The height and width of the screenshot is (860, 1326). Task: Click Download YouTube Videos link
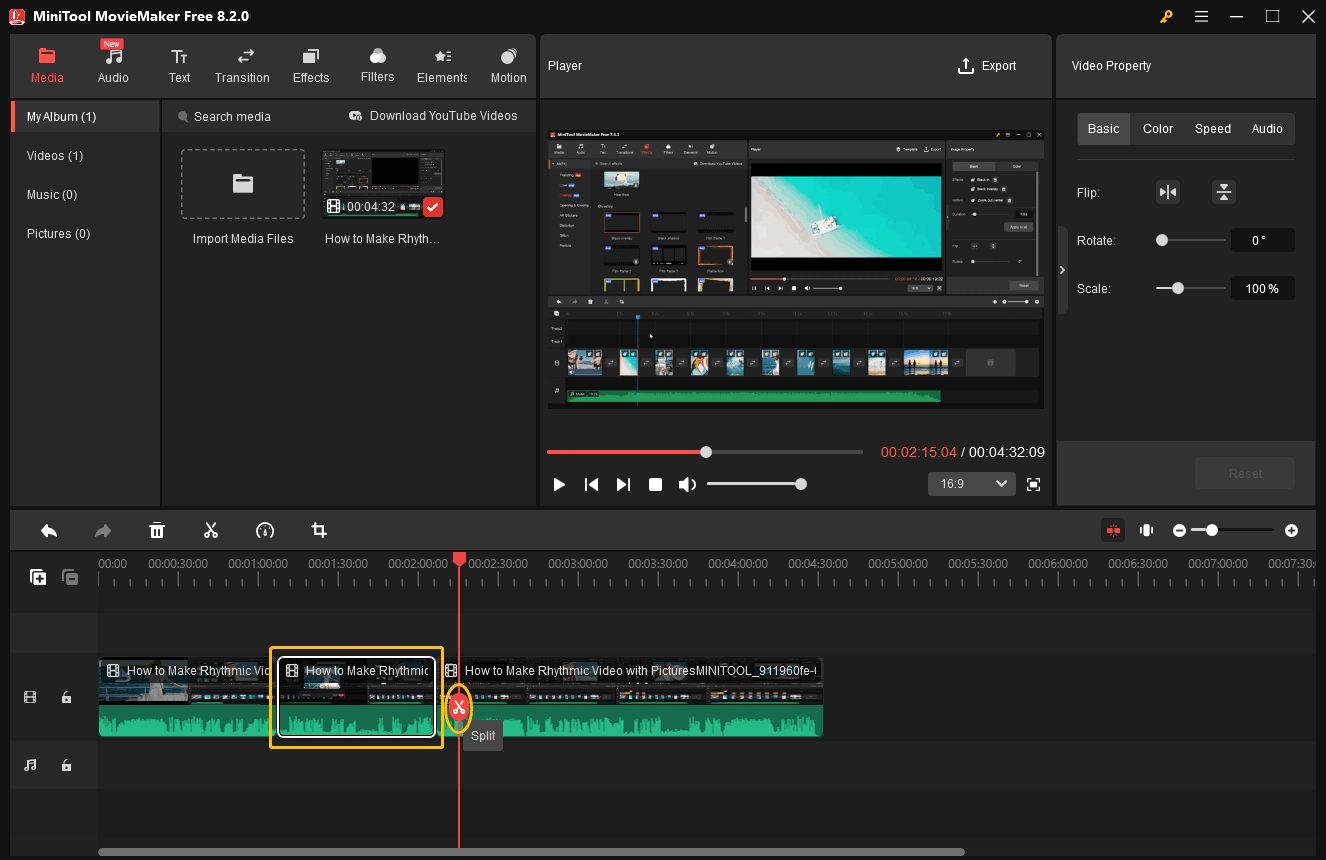pyautogui.click(x=433, y=116)
